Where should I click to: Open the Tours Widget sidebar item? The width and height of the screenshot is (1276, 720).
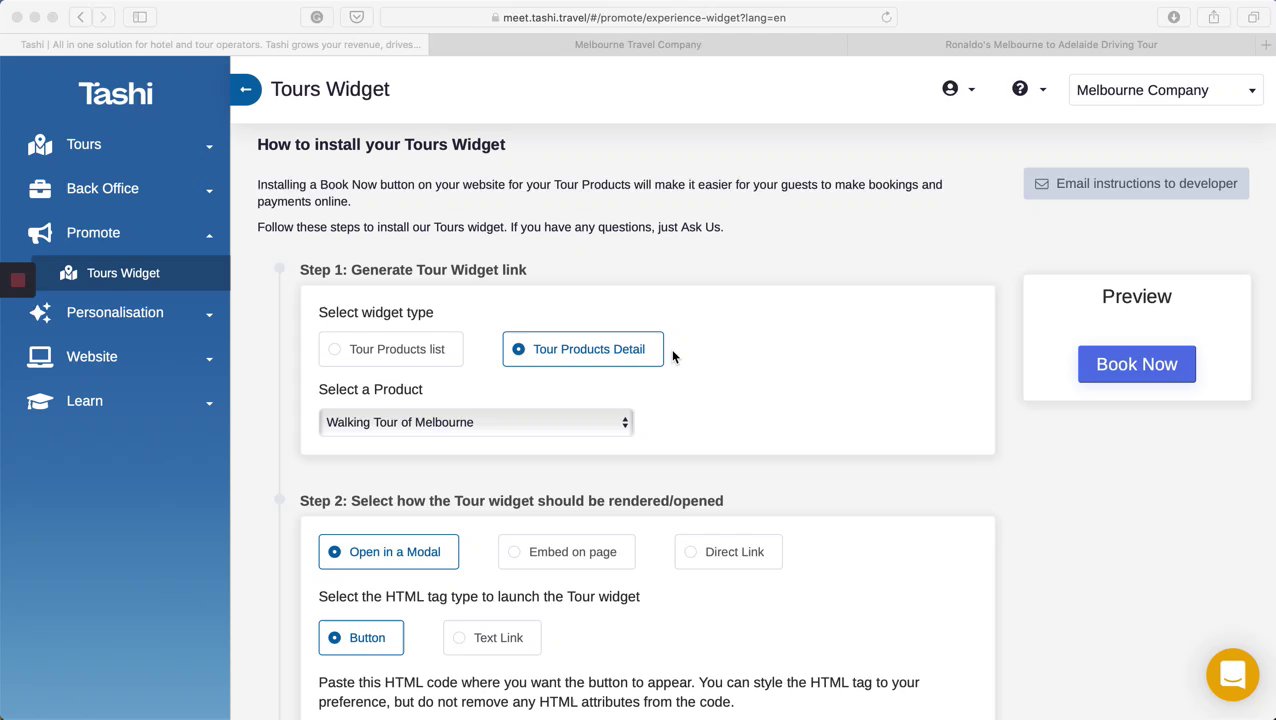click(122, 273)
